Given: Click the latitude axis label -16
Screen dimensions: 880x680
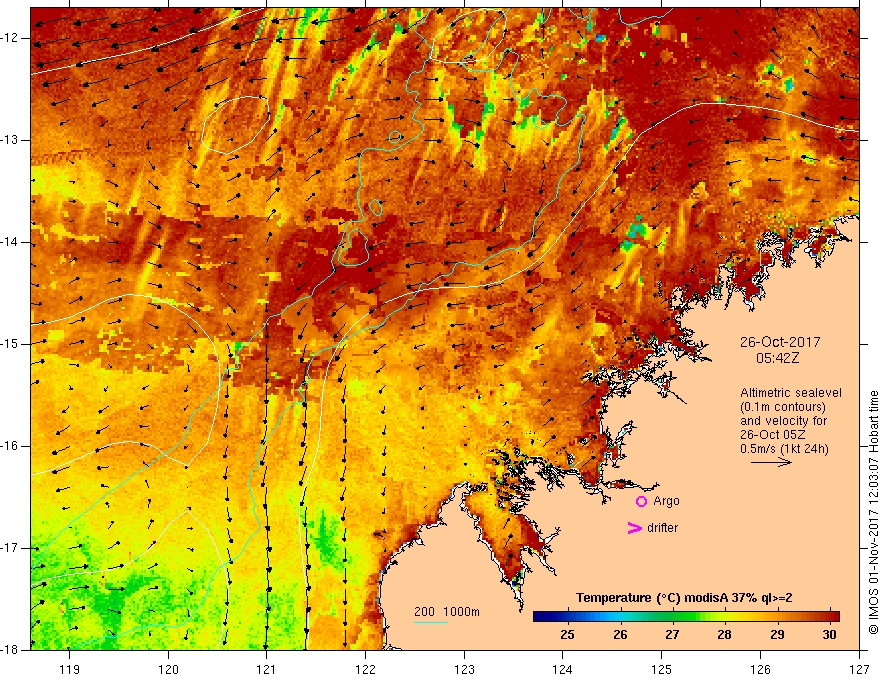Looking at the screenshot, I should (x=10, y=446).
